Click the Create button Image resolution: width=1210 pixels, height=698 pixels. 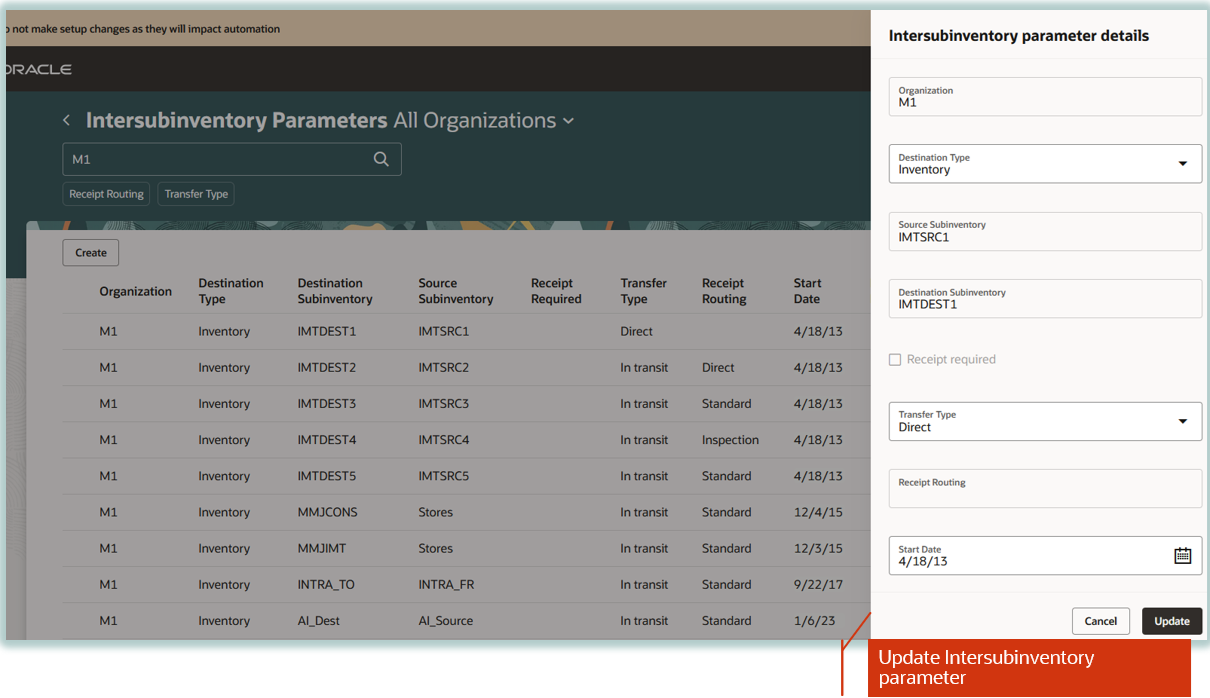pyautogui.click(x=91, y=253)
